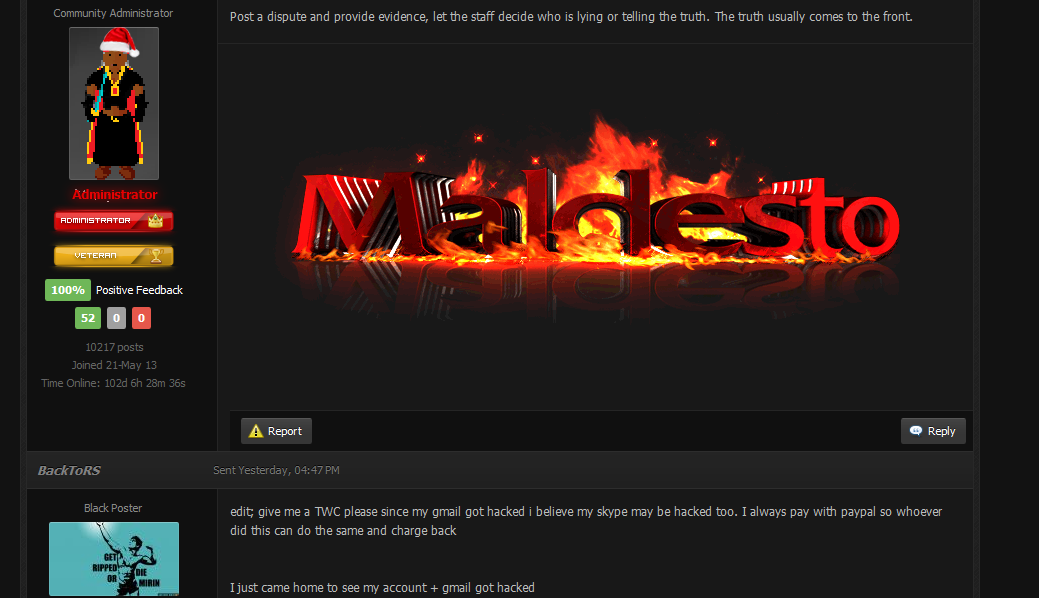This screenshot has width=1039, height=598.
Task: Open the grey neutral feedback count
Action: [117, 318]
